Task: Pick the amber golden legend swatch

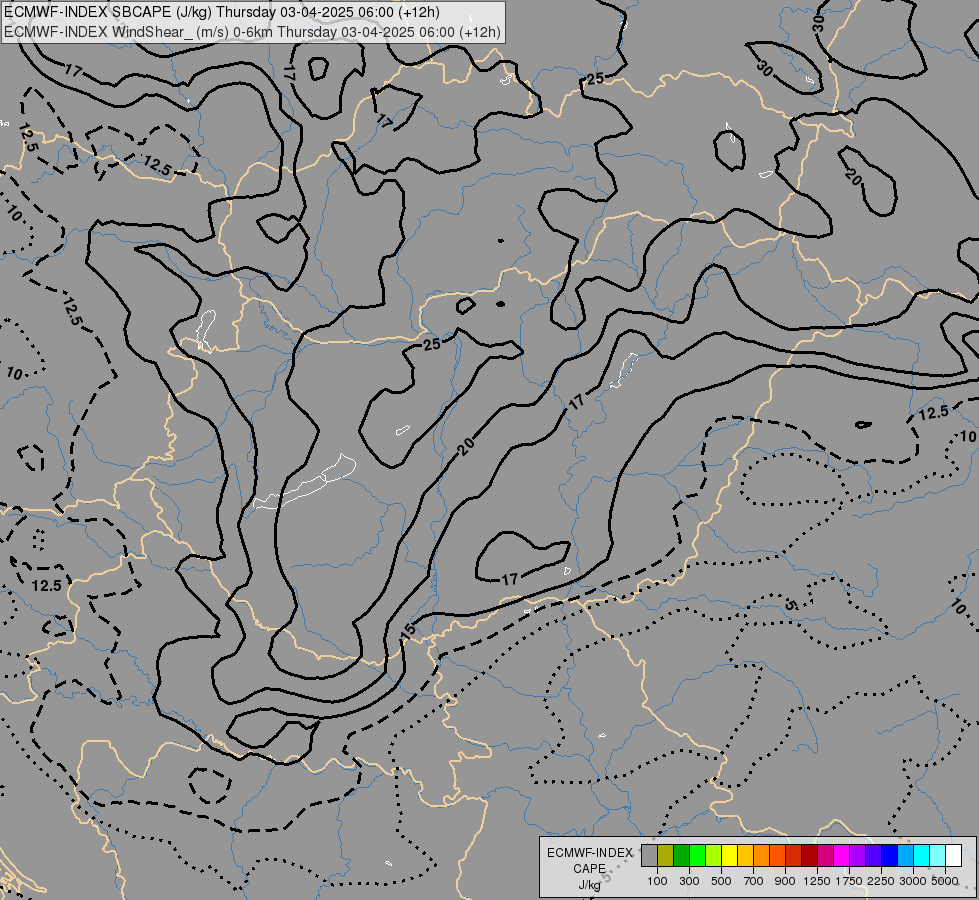Action: tap(745, 855)
